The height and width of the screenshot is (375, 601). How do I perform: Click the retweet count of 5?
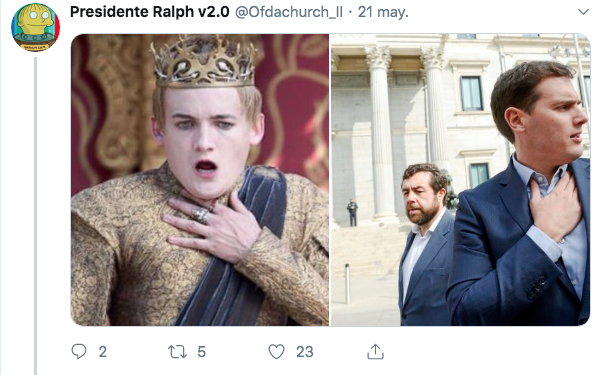(201, 352)
